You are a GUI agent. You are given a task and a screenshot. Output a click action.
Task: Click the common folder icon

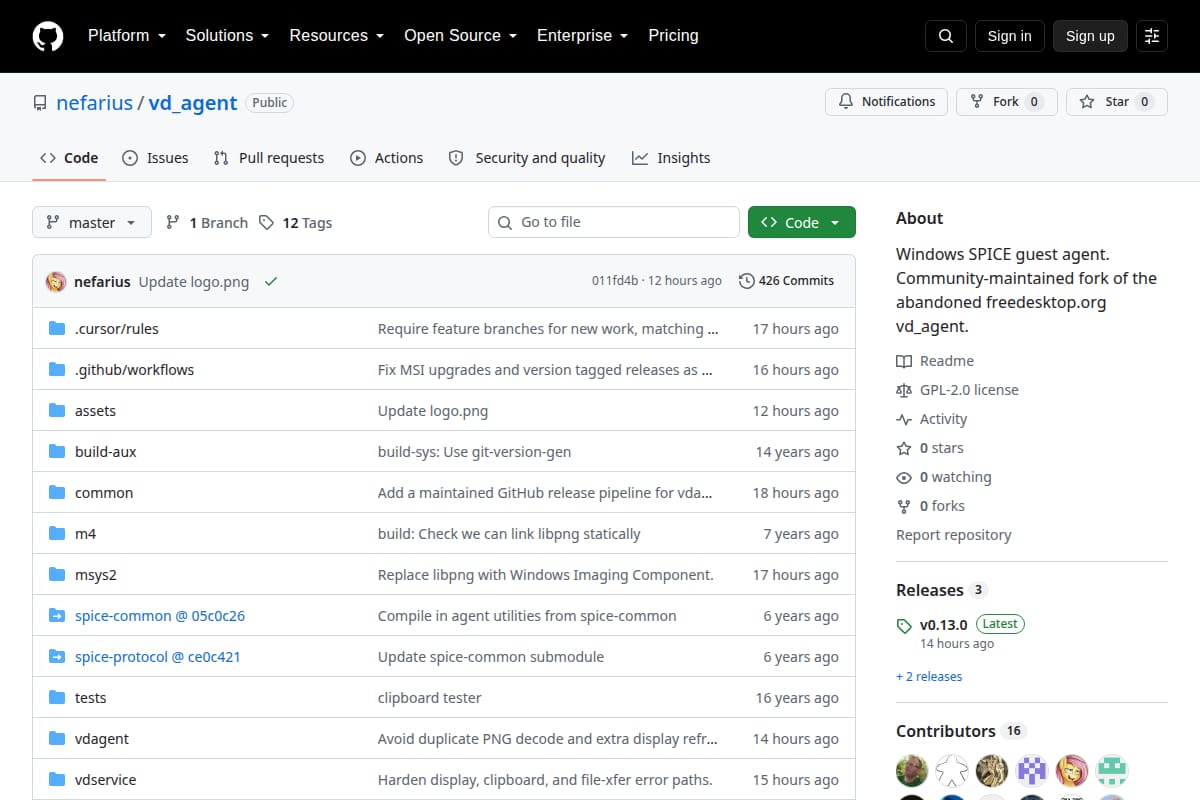pos(57,492)
